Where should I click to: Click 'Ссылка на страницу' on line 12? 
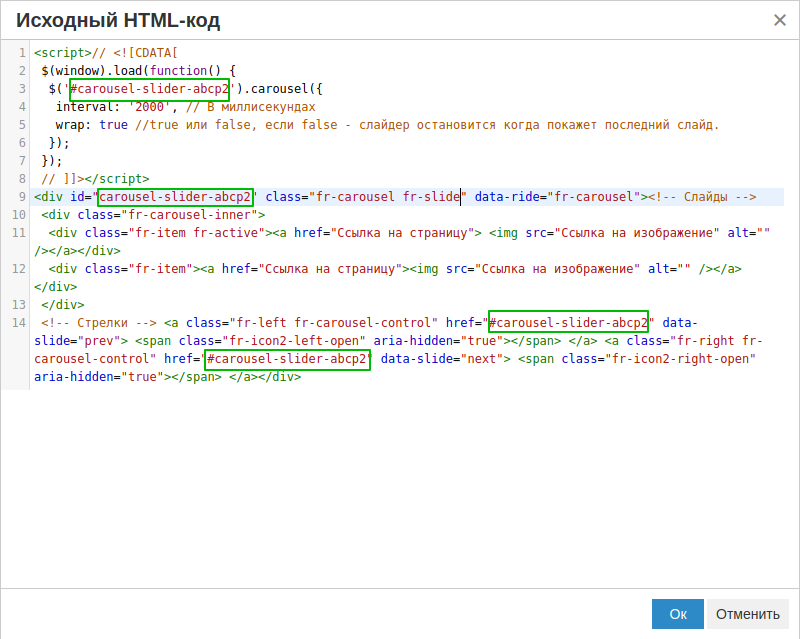click(x=330, y=269)
